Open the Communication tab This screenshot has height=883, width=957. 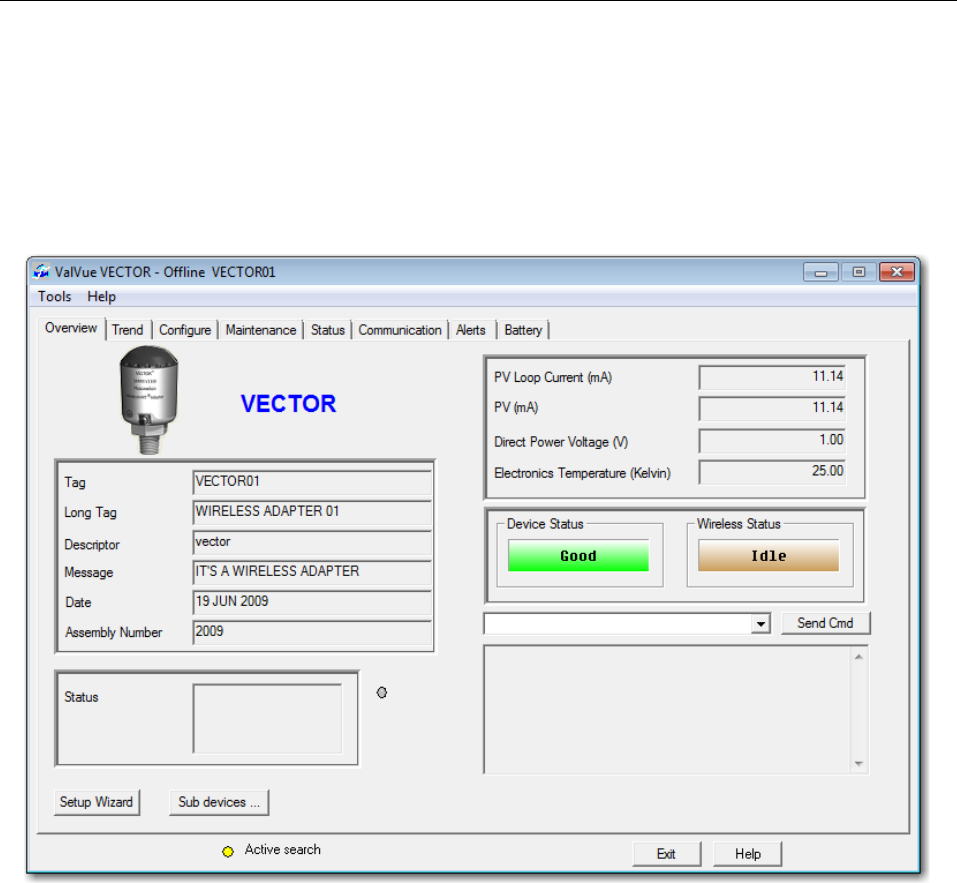pos(400,330)
